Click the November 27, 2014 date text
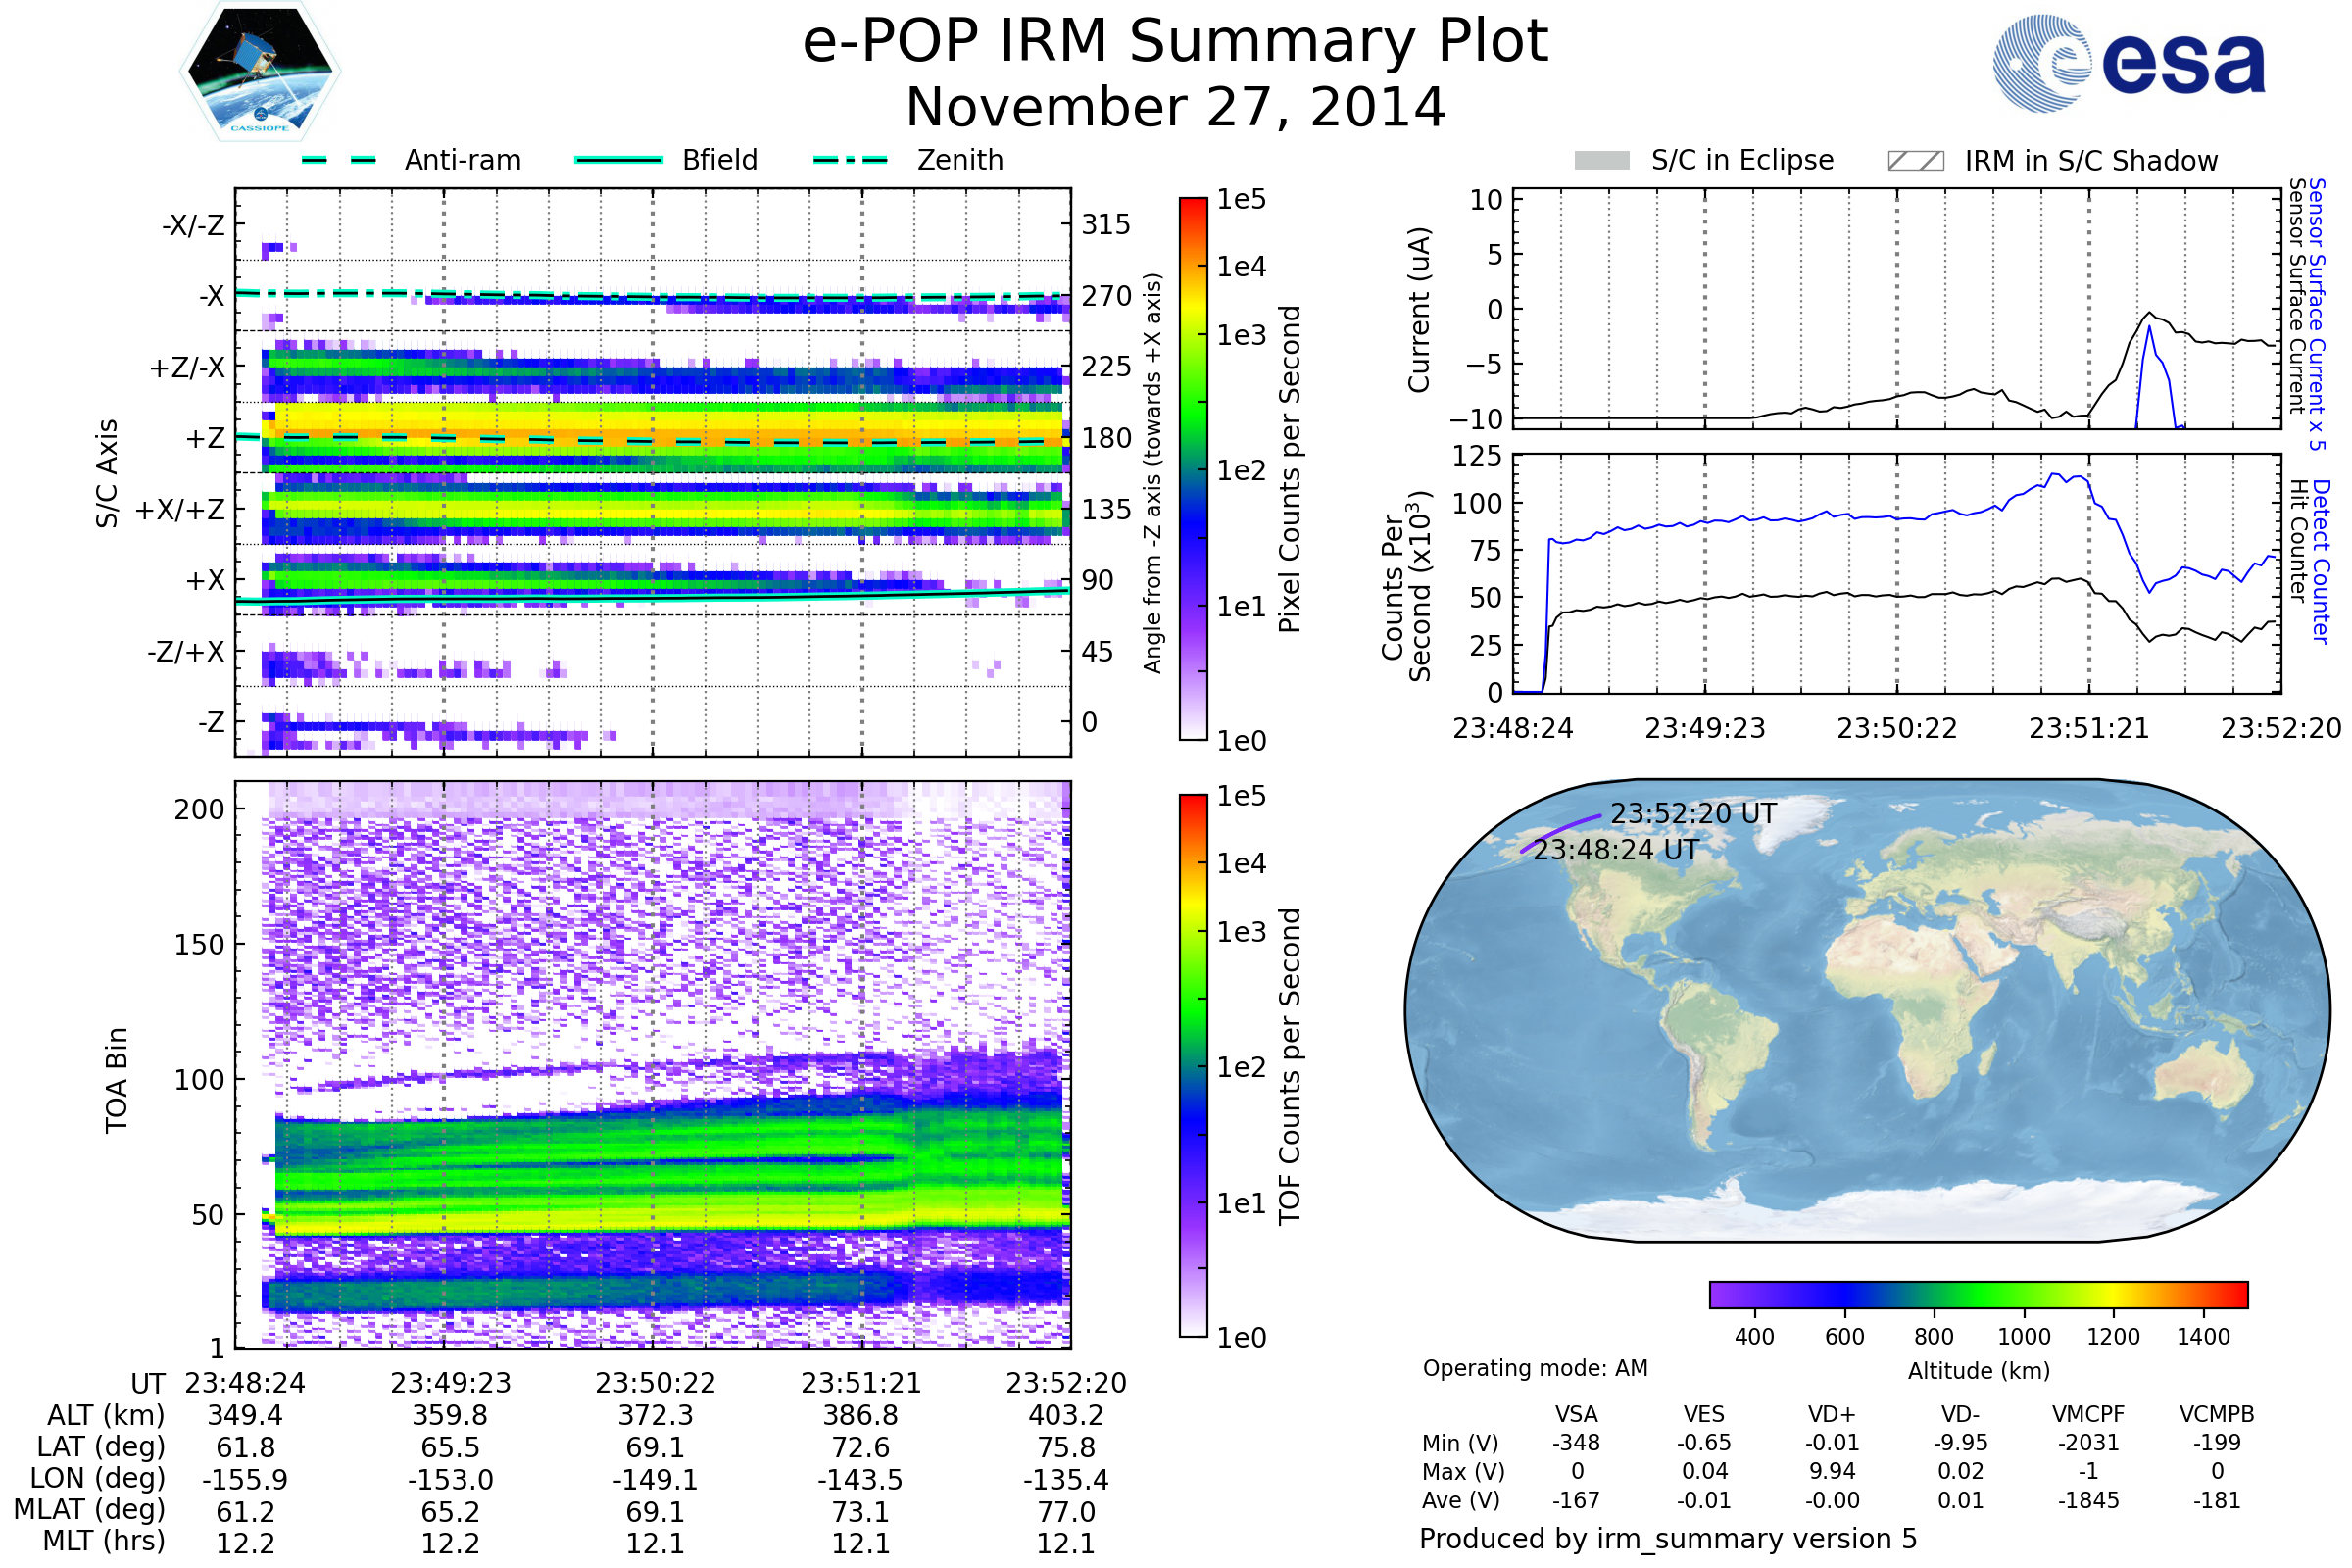This screenshot has height=1568, width=2352. [1175, 108]
